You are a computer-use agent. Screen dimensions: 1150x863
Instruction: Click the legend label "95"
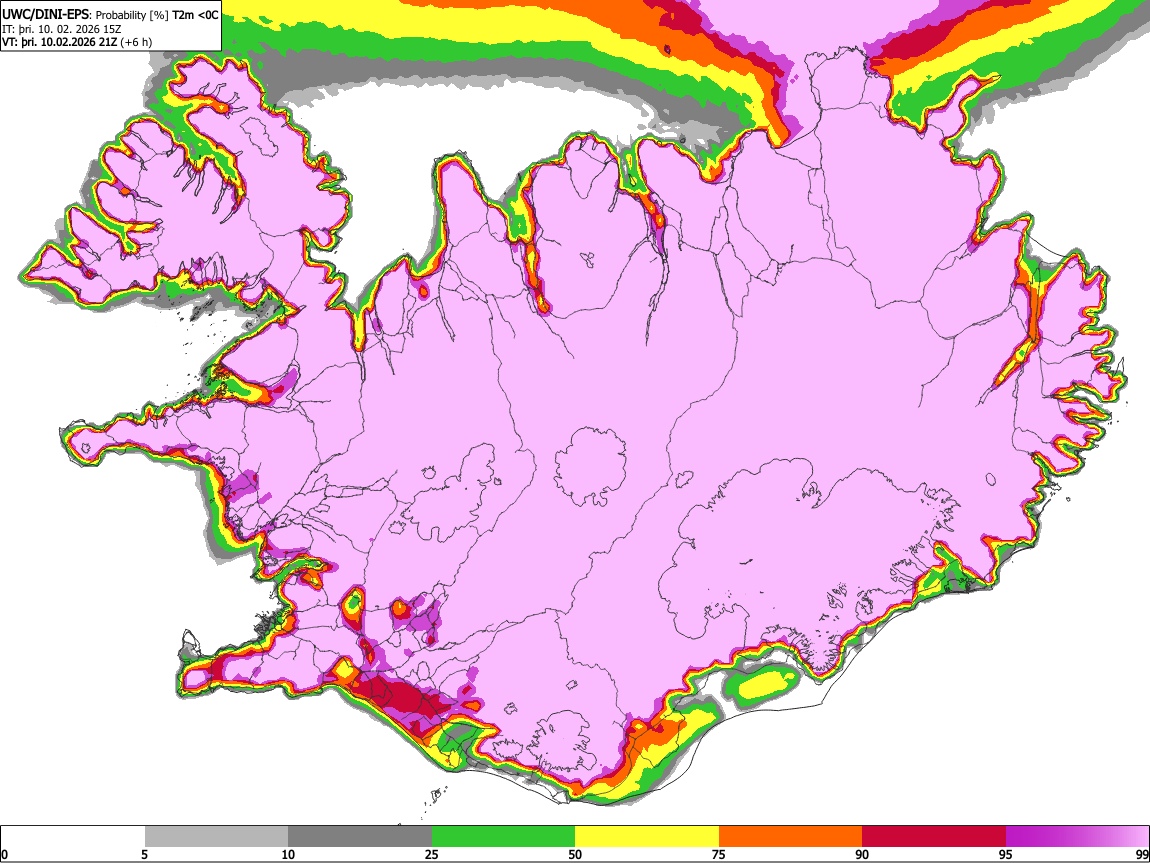click(x=1006, y=855)
